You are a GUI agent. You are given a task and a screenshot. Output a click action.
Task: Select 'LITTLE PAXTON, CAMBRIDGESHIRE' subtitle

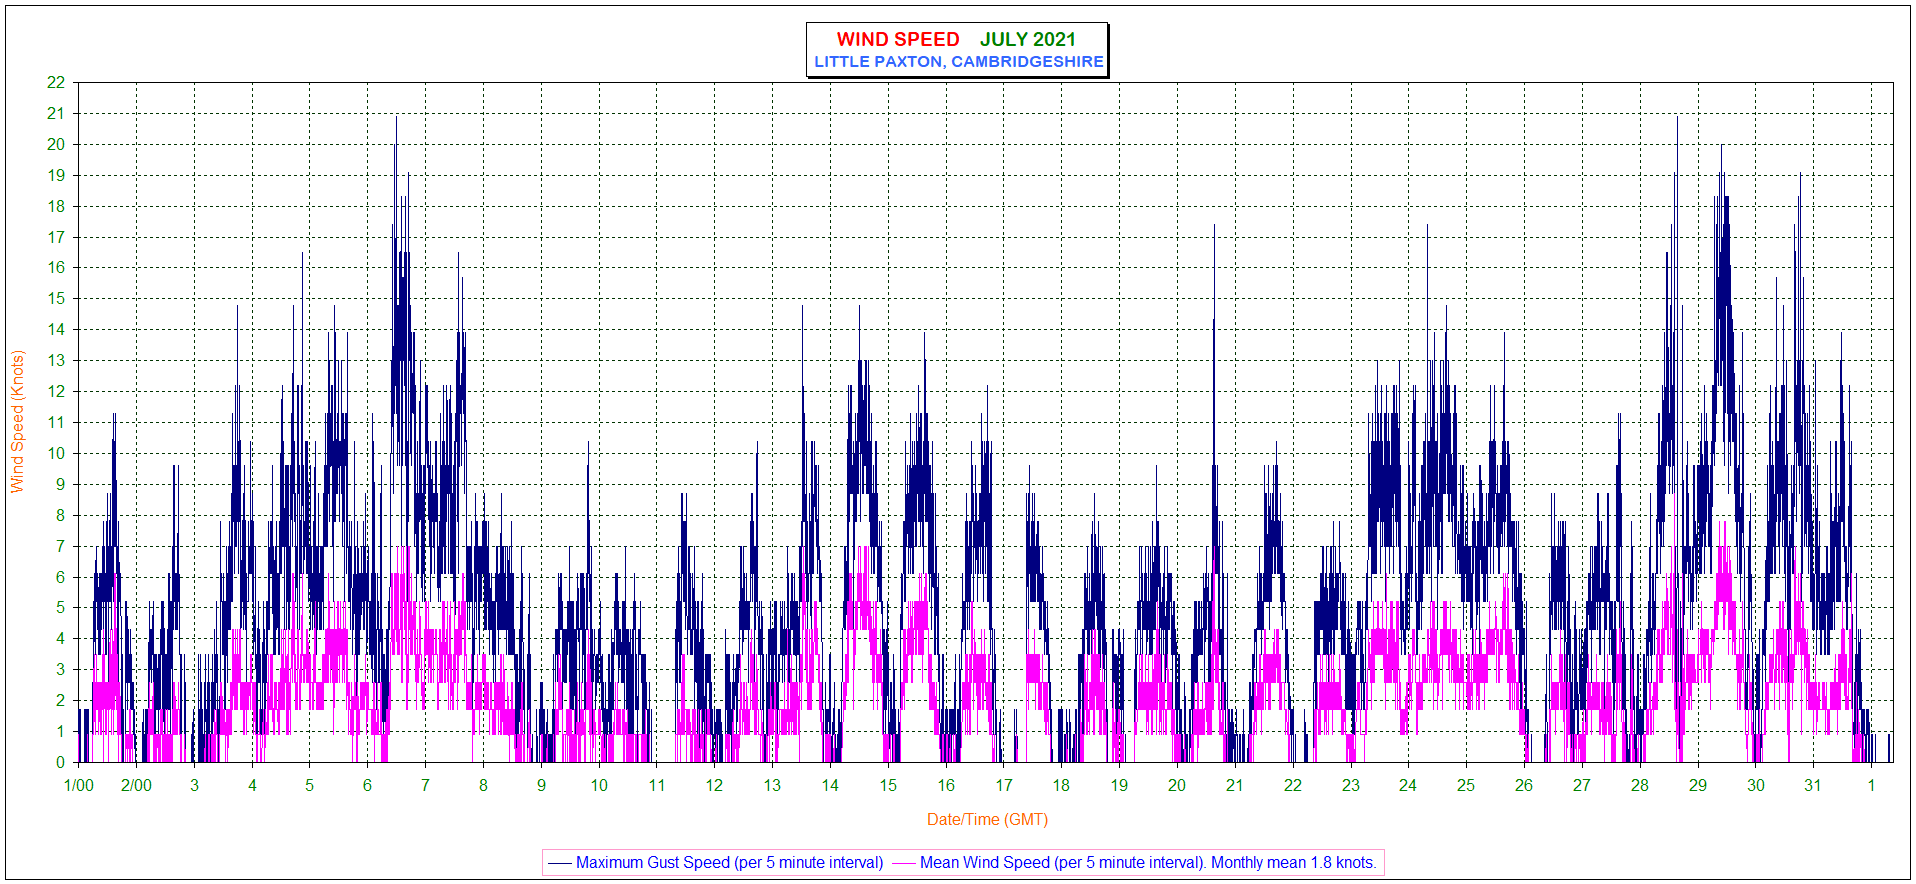coord(959,62)
